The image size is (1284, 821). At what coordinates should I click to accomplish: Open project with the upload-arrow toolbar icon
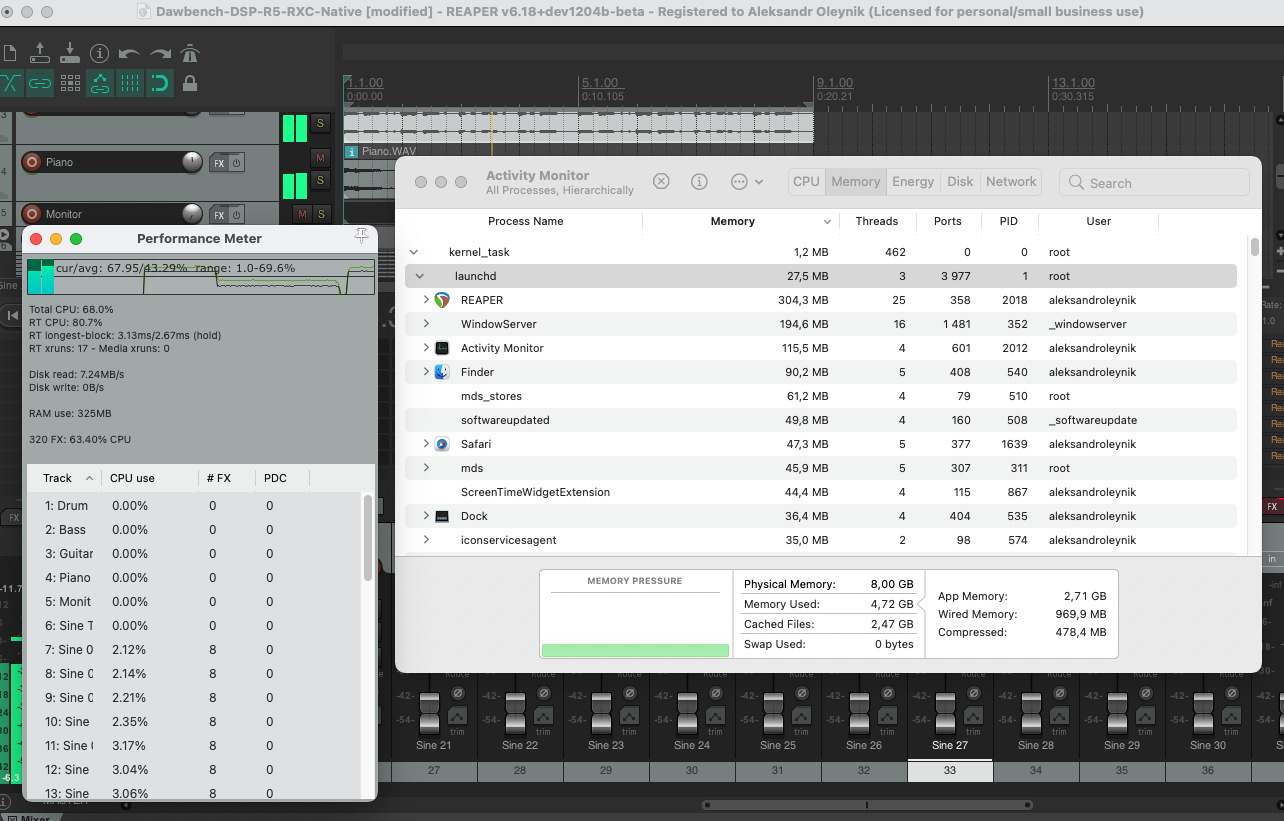pos(40,53)
